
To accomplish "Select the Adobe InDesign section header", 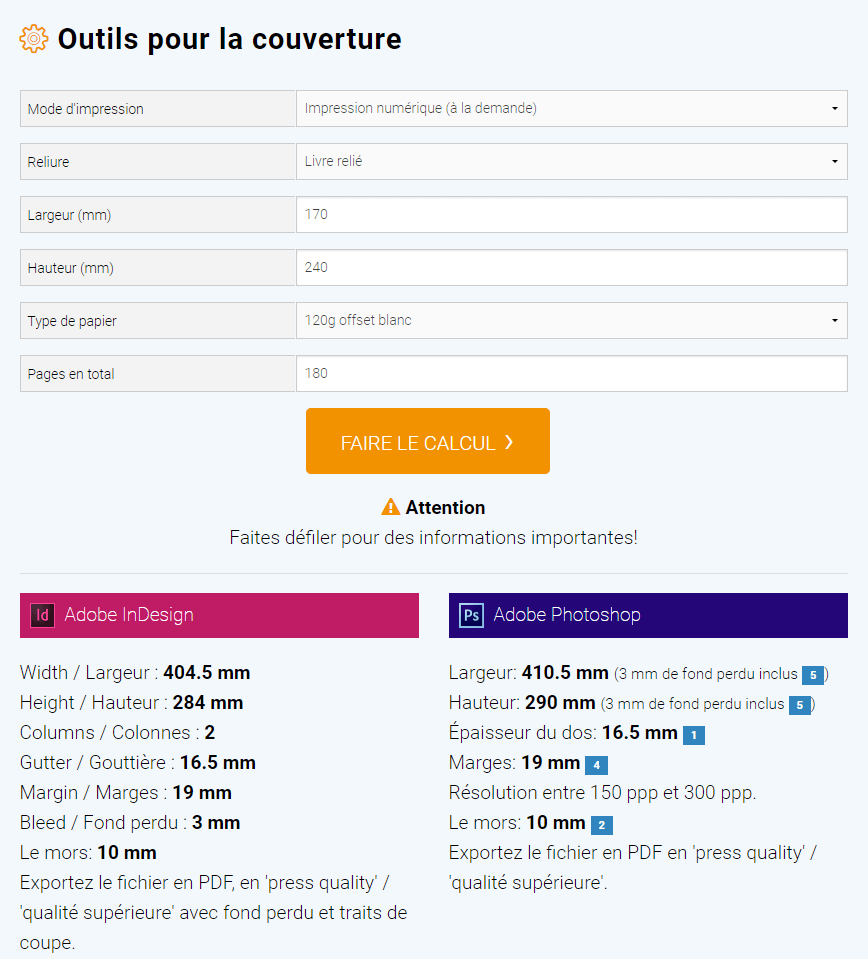I will pos(219,615).
